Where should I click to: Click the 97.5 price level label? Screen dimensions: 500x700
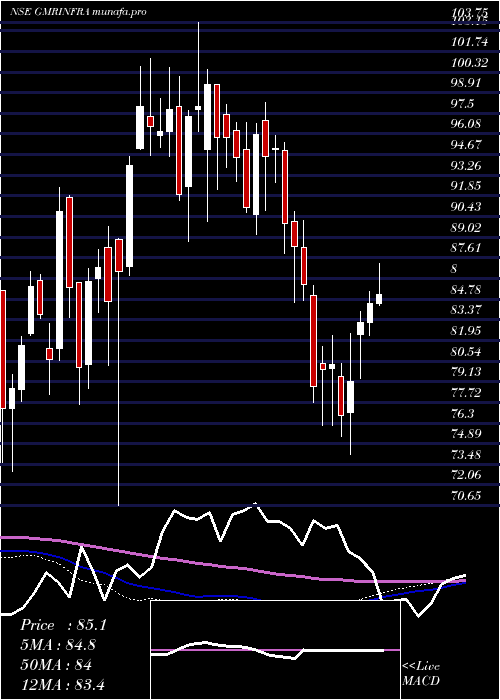(x=462, y=104)
